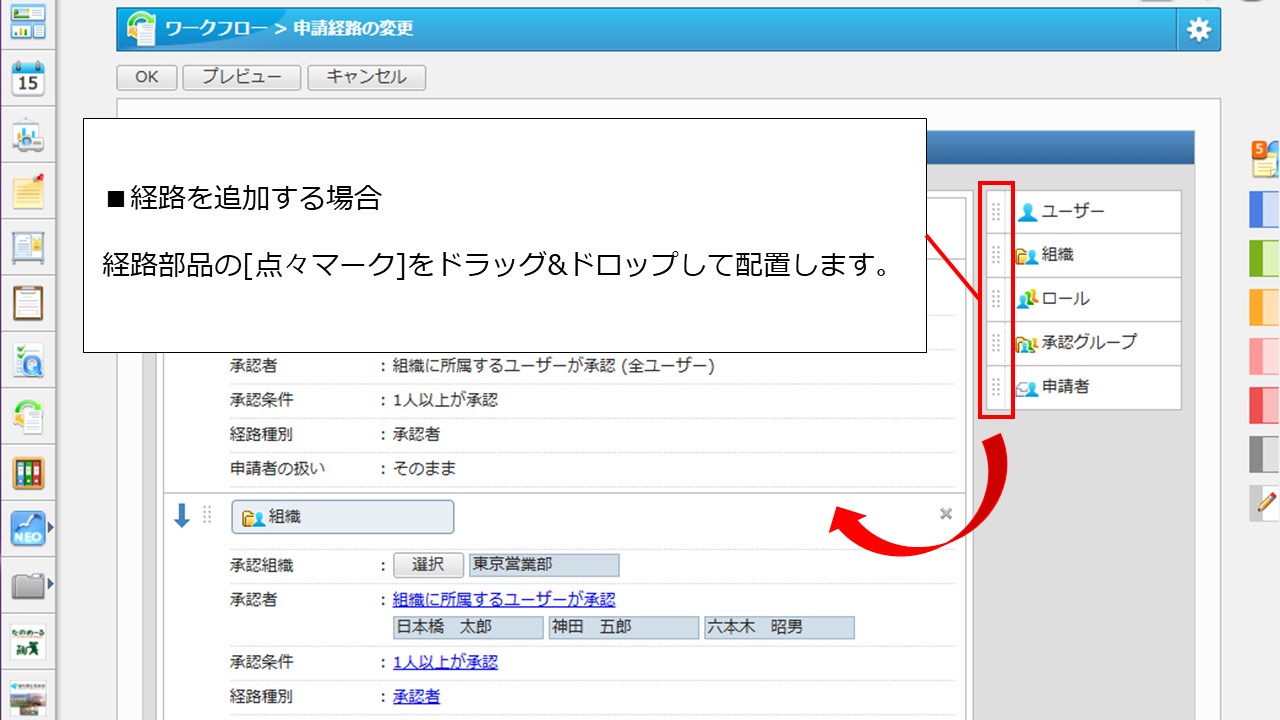Expand the NEO icon submenu arrow
Viewport: 1280px width, 720px height.
50,527
